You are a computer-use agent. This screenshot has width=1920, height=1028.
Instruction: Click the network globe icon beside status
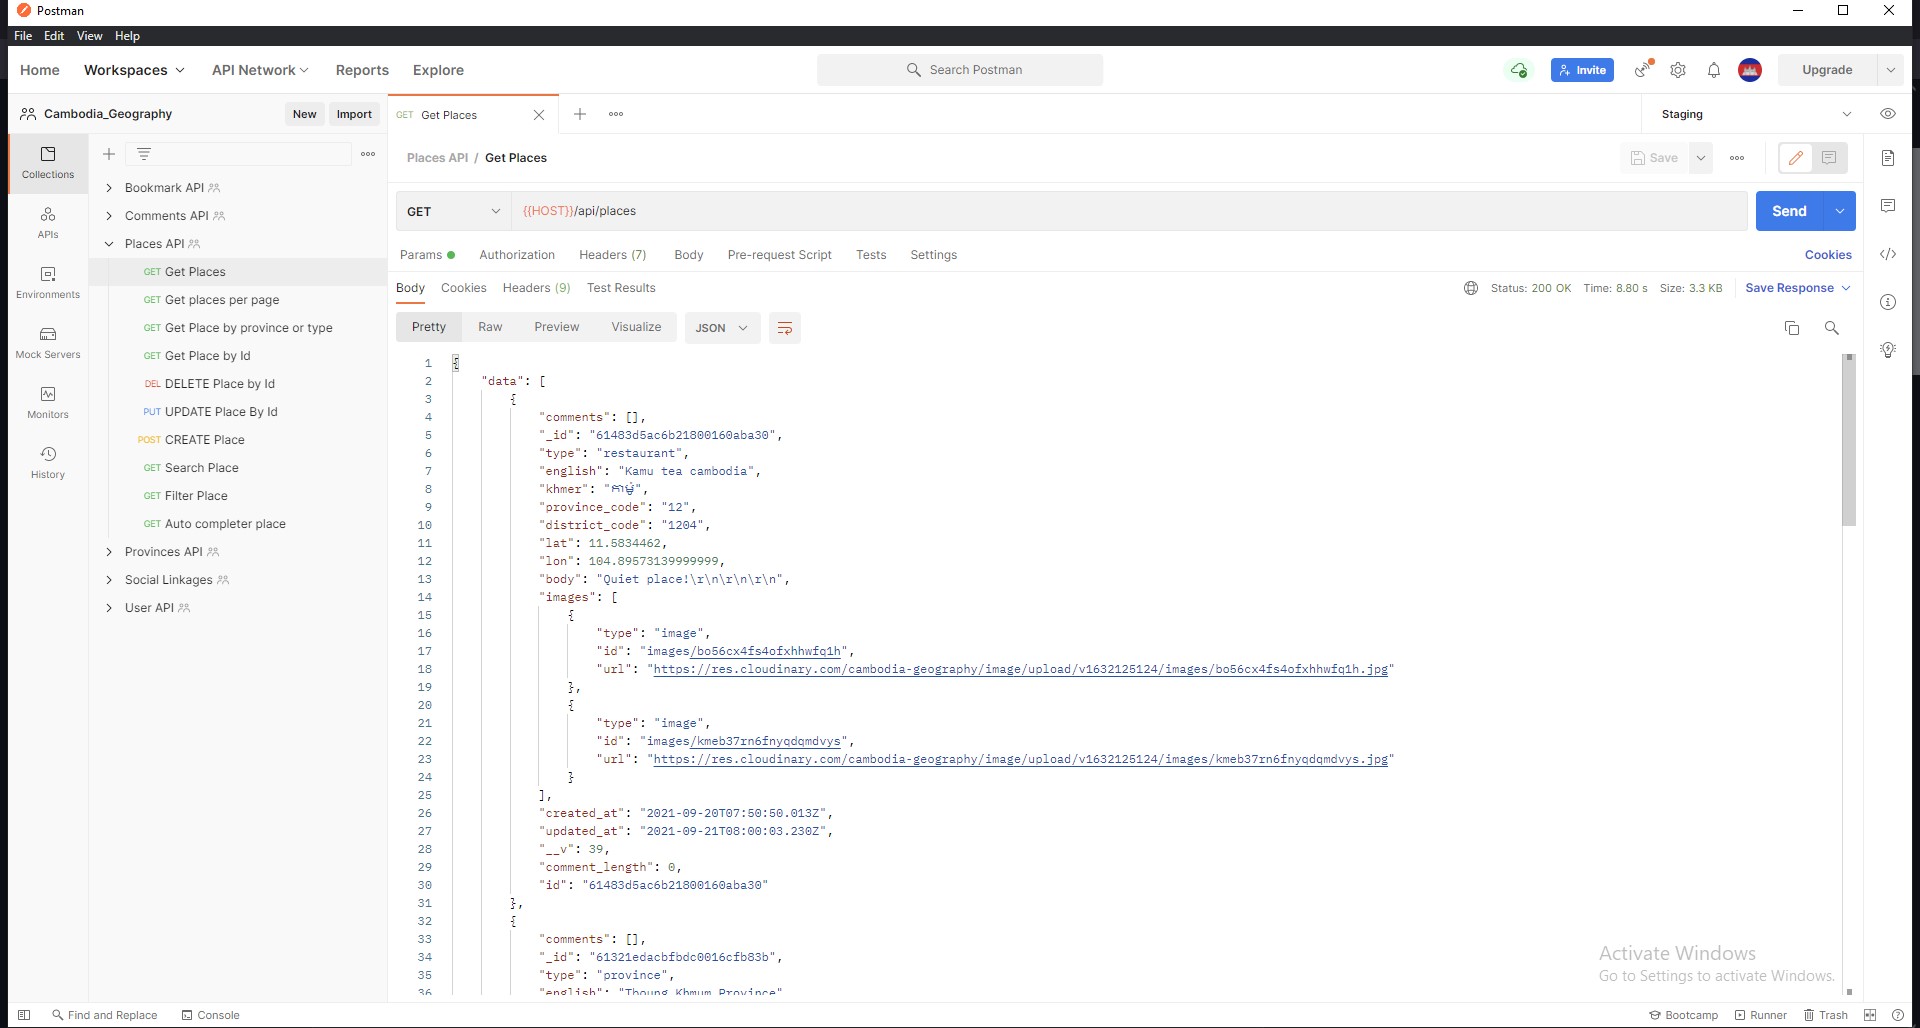point(1471,288)
